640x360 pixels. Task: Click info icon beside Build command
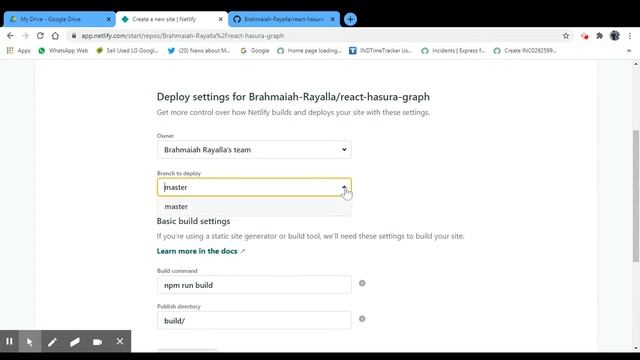click(x=362, y=283)
